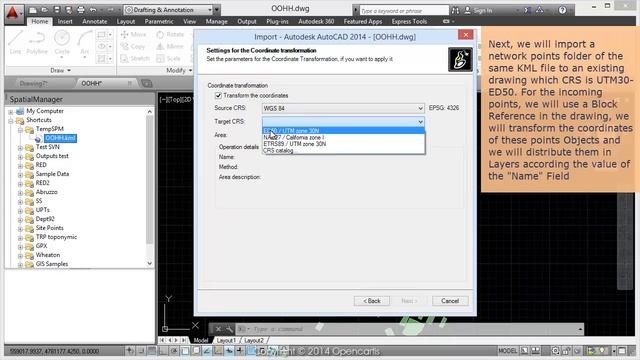Click the search binoculars icon

pos(456,10)
